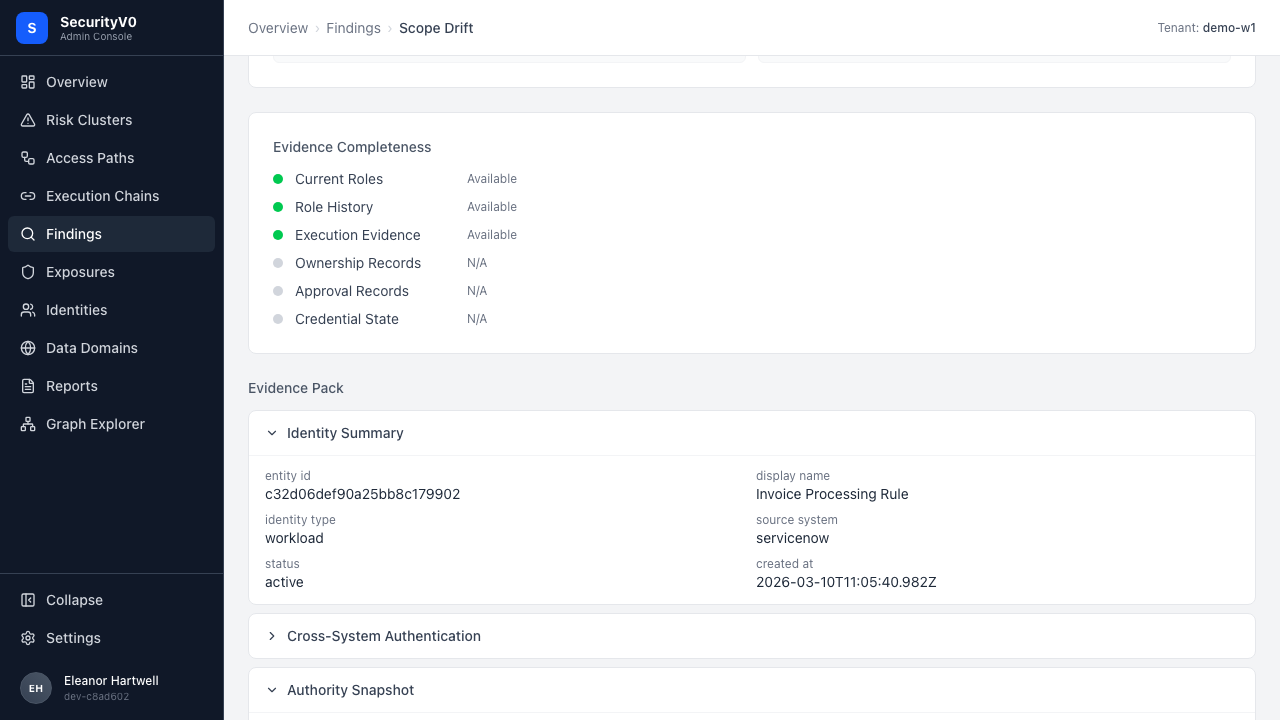Click Current Roles green status dot
The image size is (1280, 720).
point(278,179)
